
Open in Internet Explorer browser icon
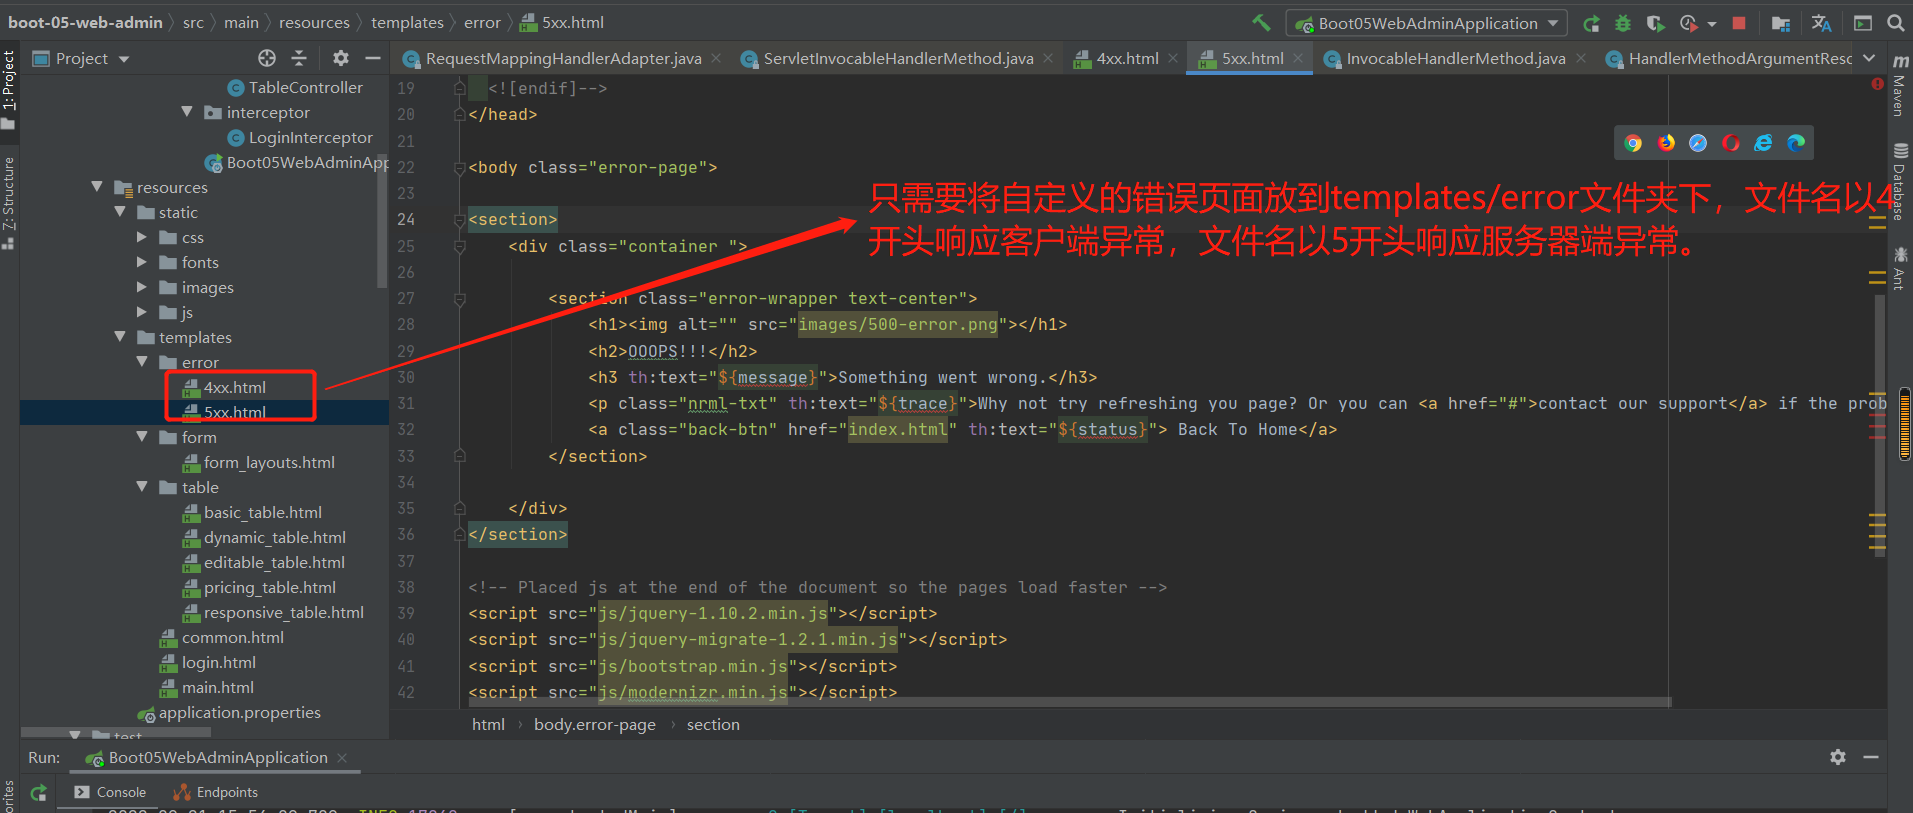click(1764, 143)
